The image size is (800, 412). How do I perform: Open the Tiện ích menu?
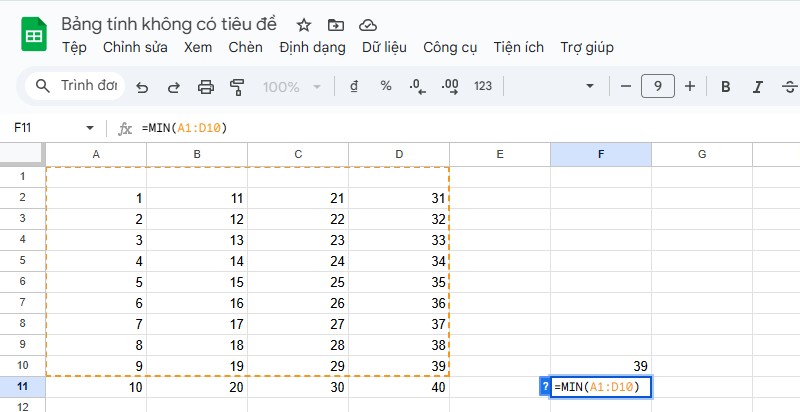[x=518, y=47]
